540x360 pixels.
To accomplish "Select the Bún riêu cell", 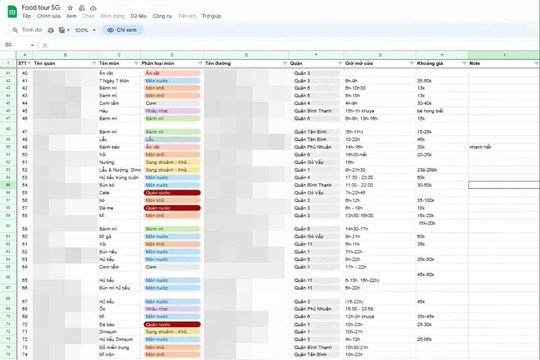I will (x=119, y=252).
